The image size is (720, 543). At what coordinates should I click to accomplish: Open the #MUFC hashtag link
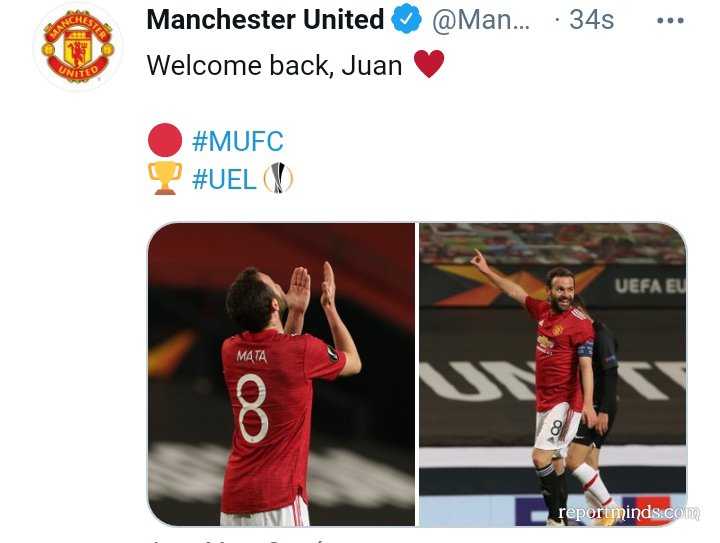pyautogui.click(x=238, y=141)
